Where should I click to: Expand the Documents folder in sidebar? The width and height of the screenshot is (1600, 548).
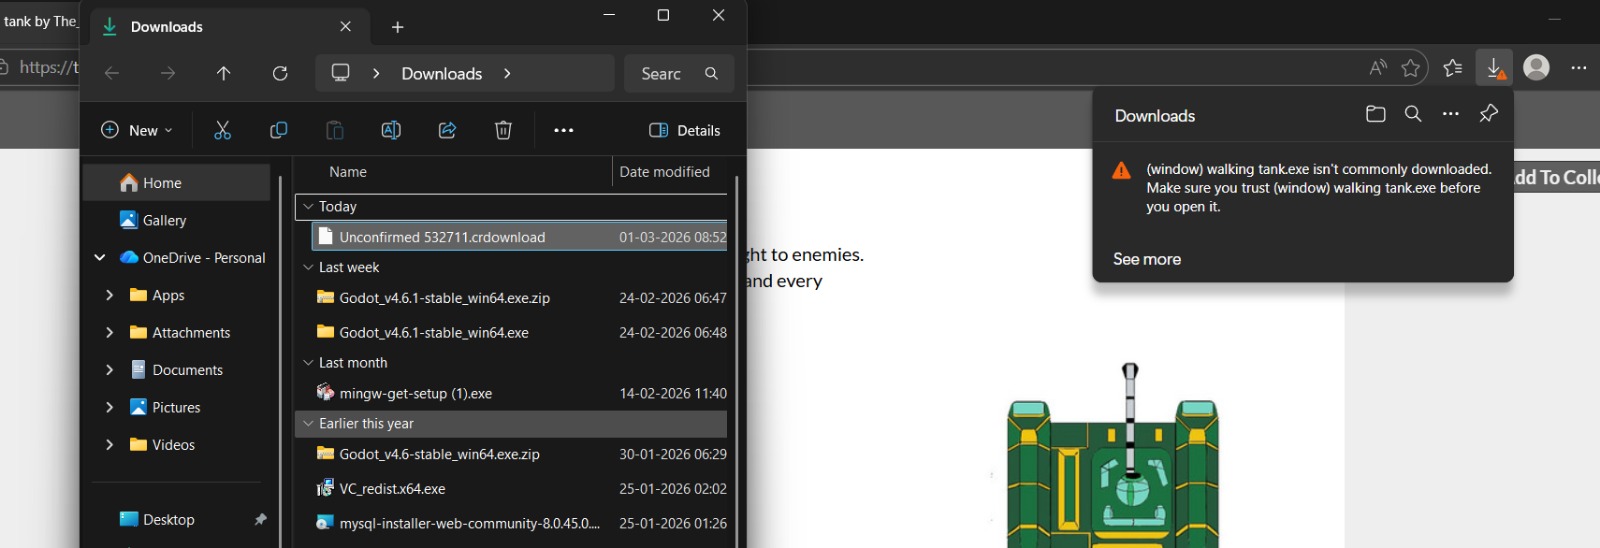click(109, 370)
